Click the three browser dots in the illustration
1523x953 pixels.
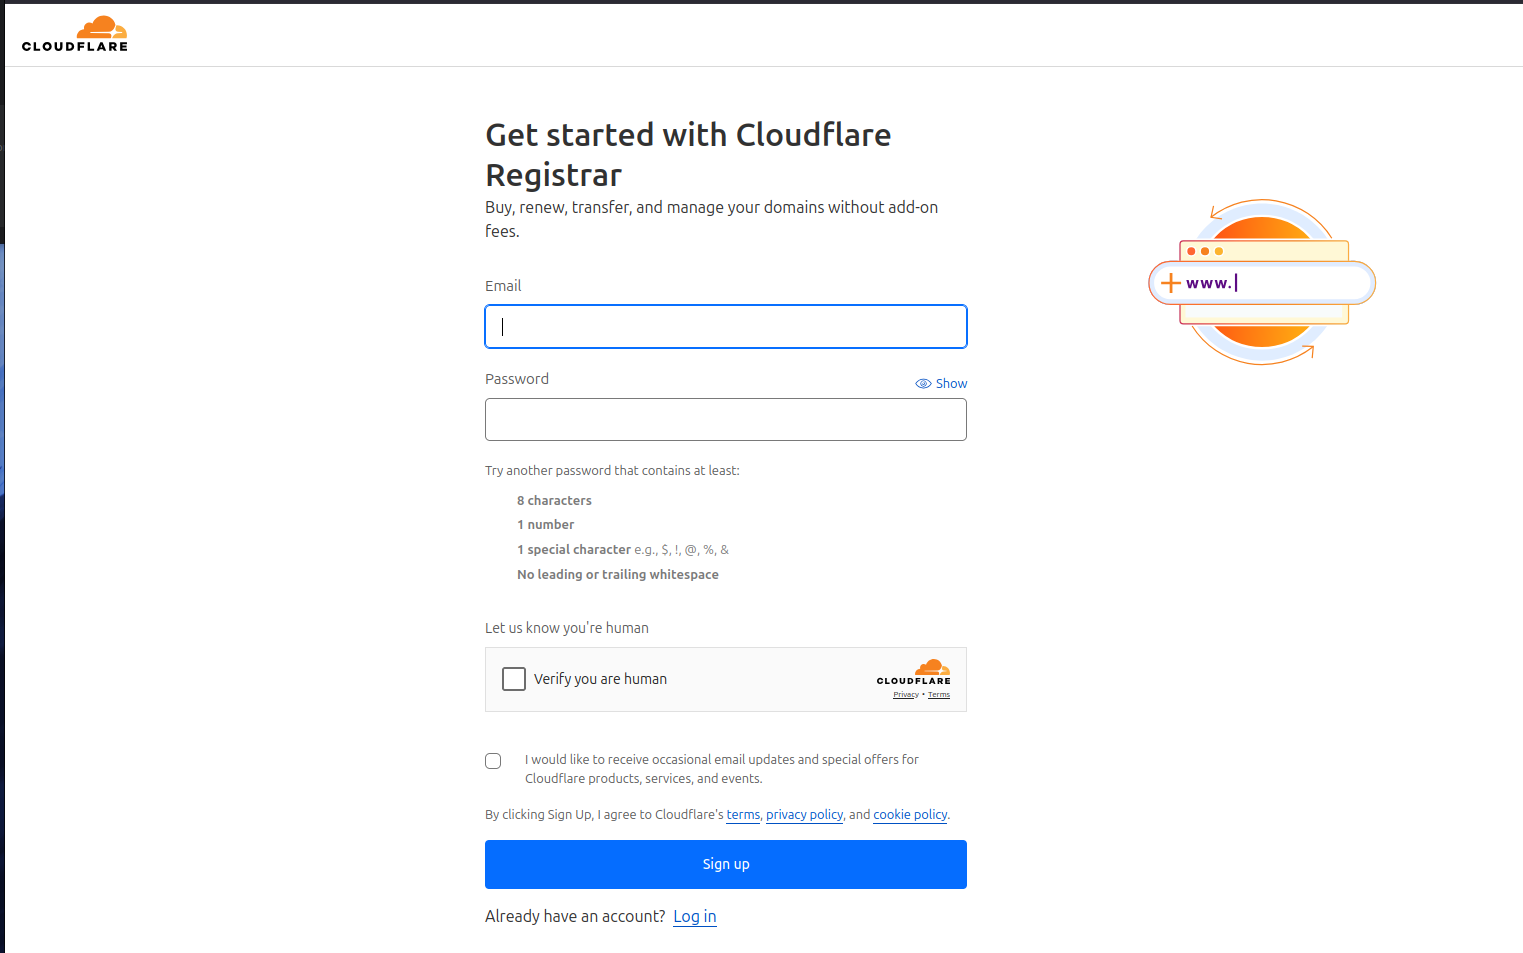coord(1205,251)
